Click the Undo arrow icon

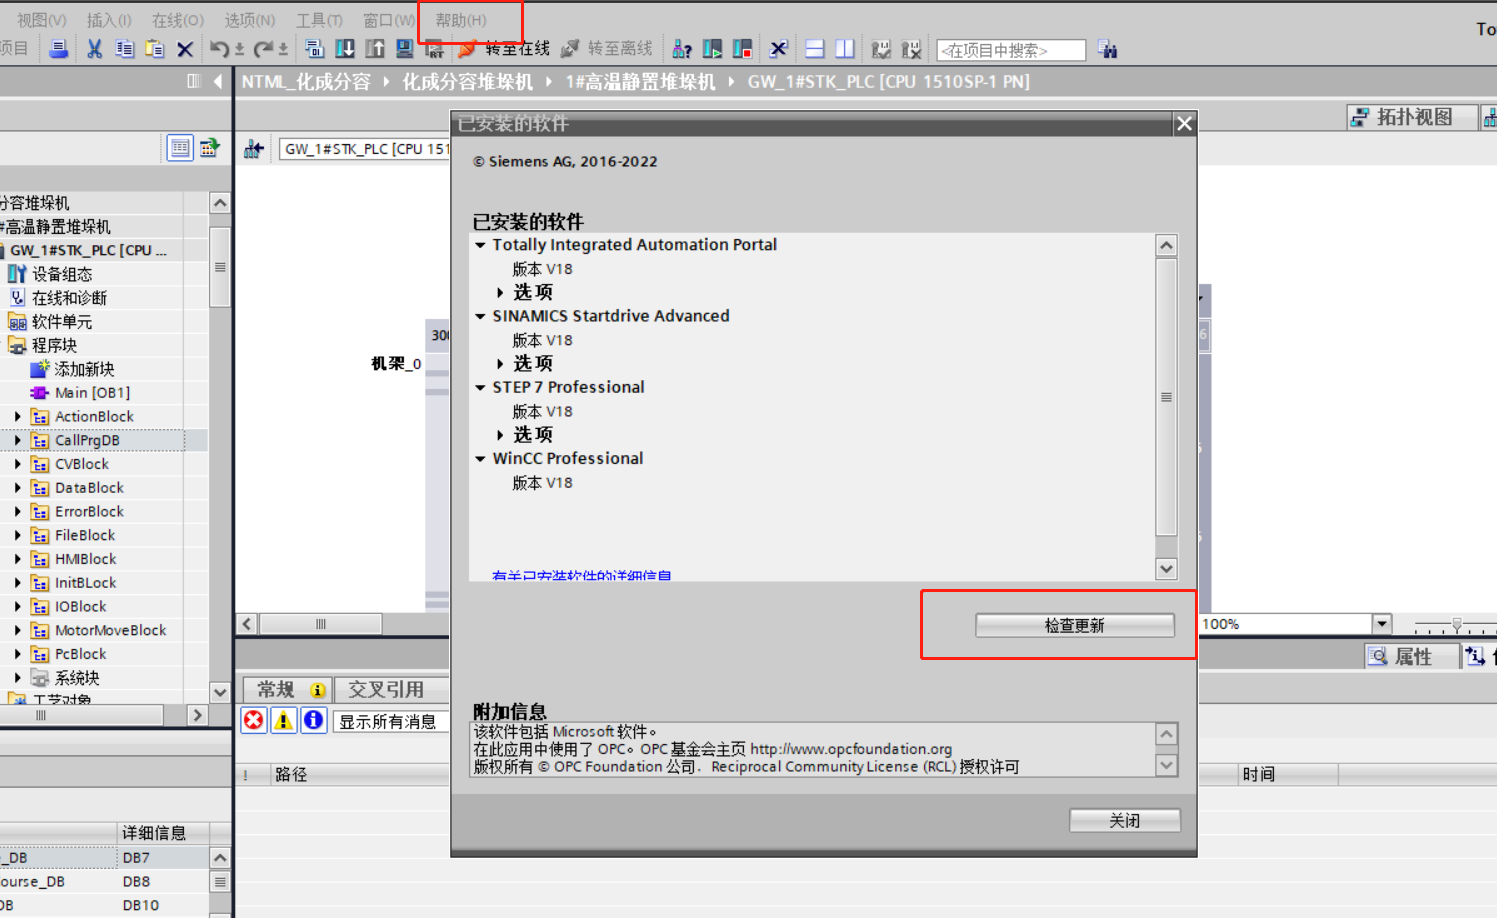tap(218, 49)
